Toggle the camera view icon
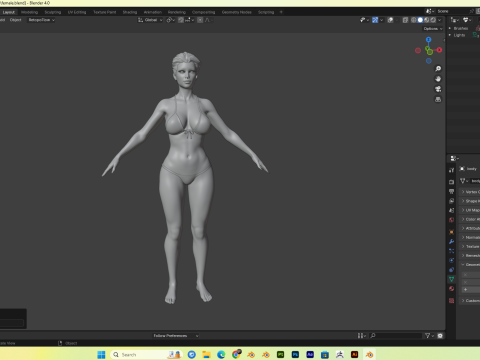 coord(438,89)
